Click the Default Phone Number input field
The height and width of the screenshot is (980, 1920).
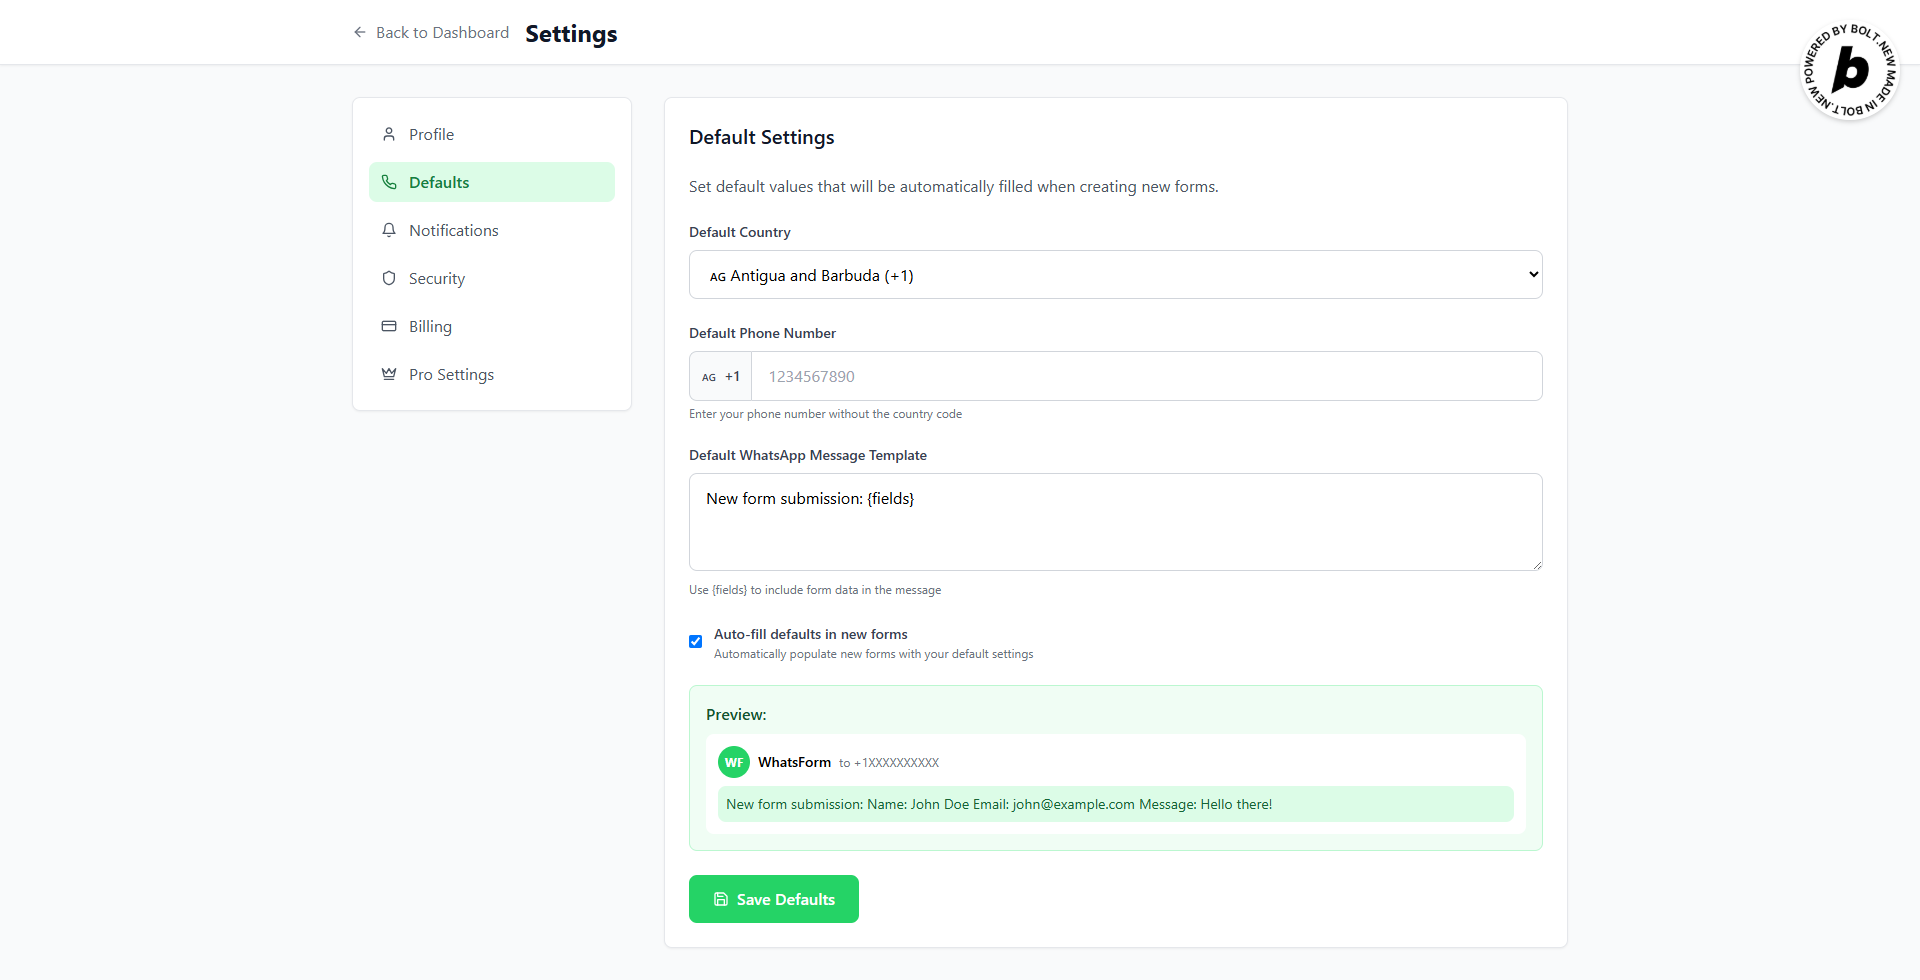(1145, 377)
